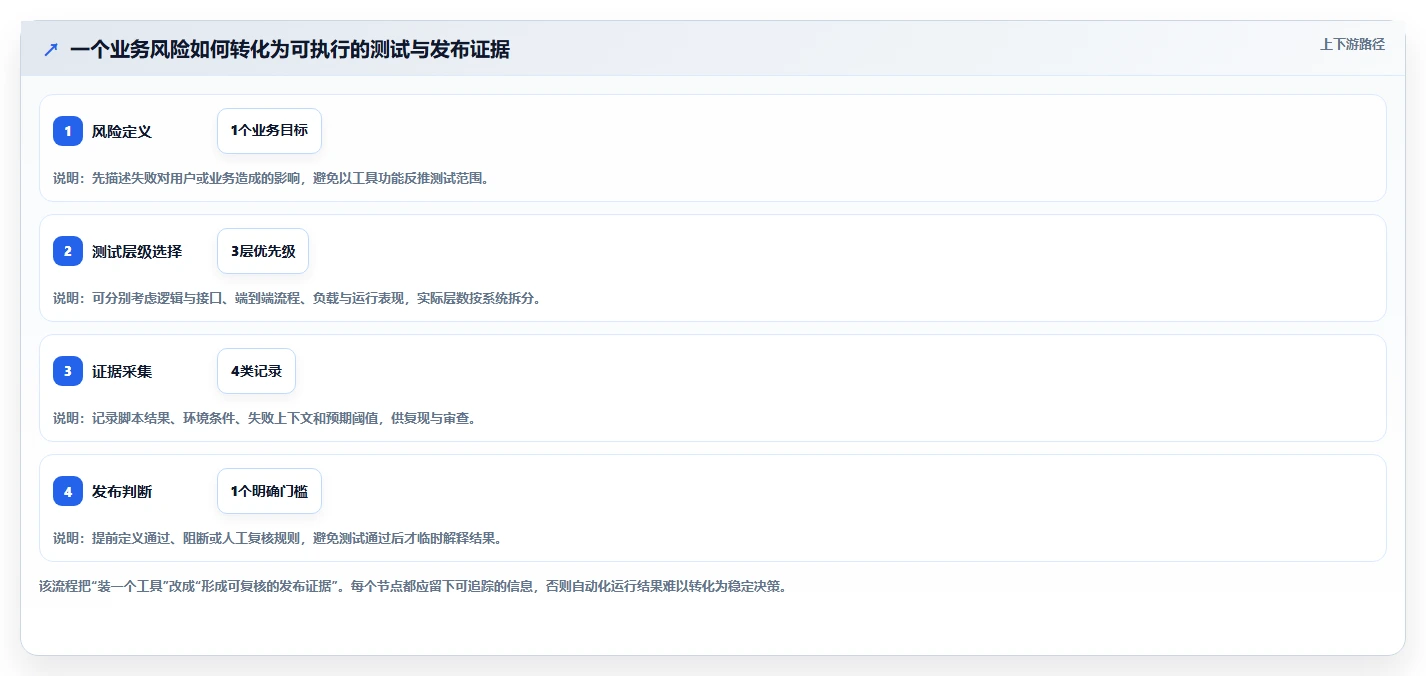Click the summary paragraph starting 该流程把
1426x676 pixels.
pos(413,587)
